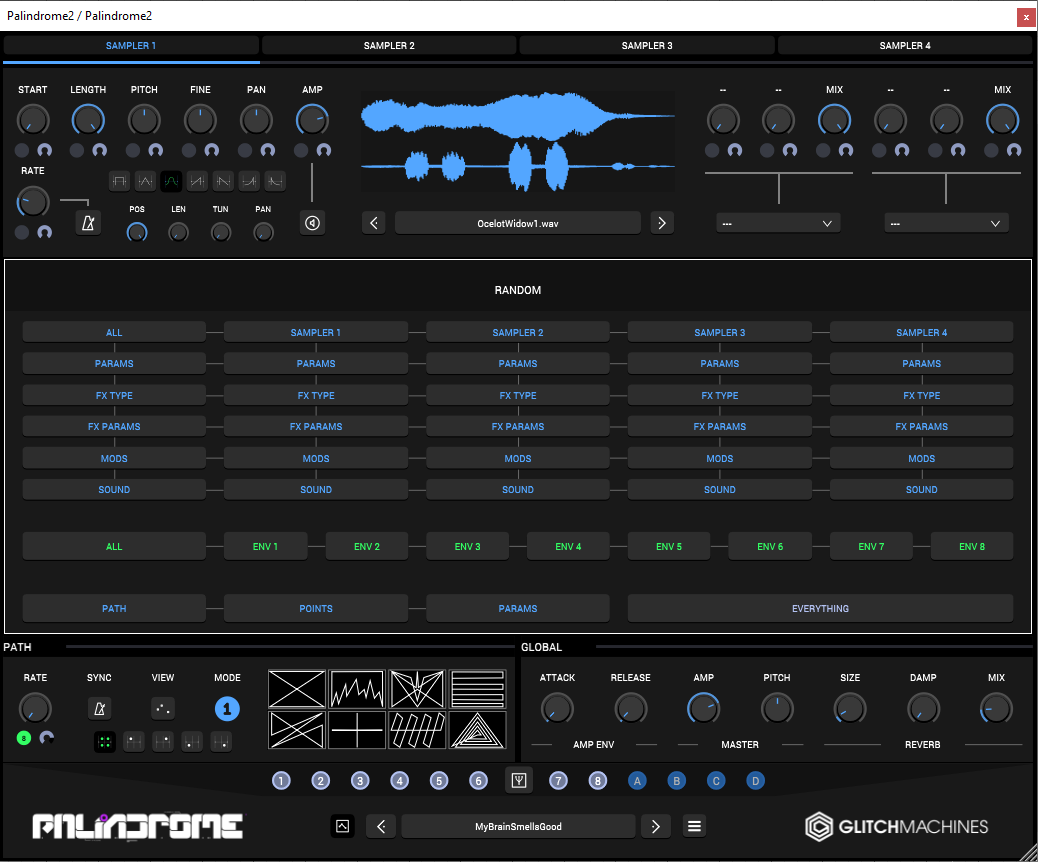Click the PATH view dots icon
Screen dimensions: 1038x862
coord(163,708)
